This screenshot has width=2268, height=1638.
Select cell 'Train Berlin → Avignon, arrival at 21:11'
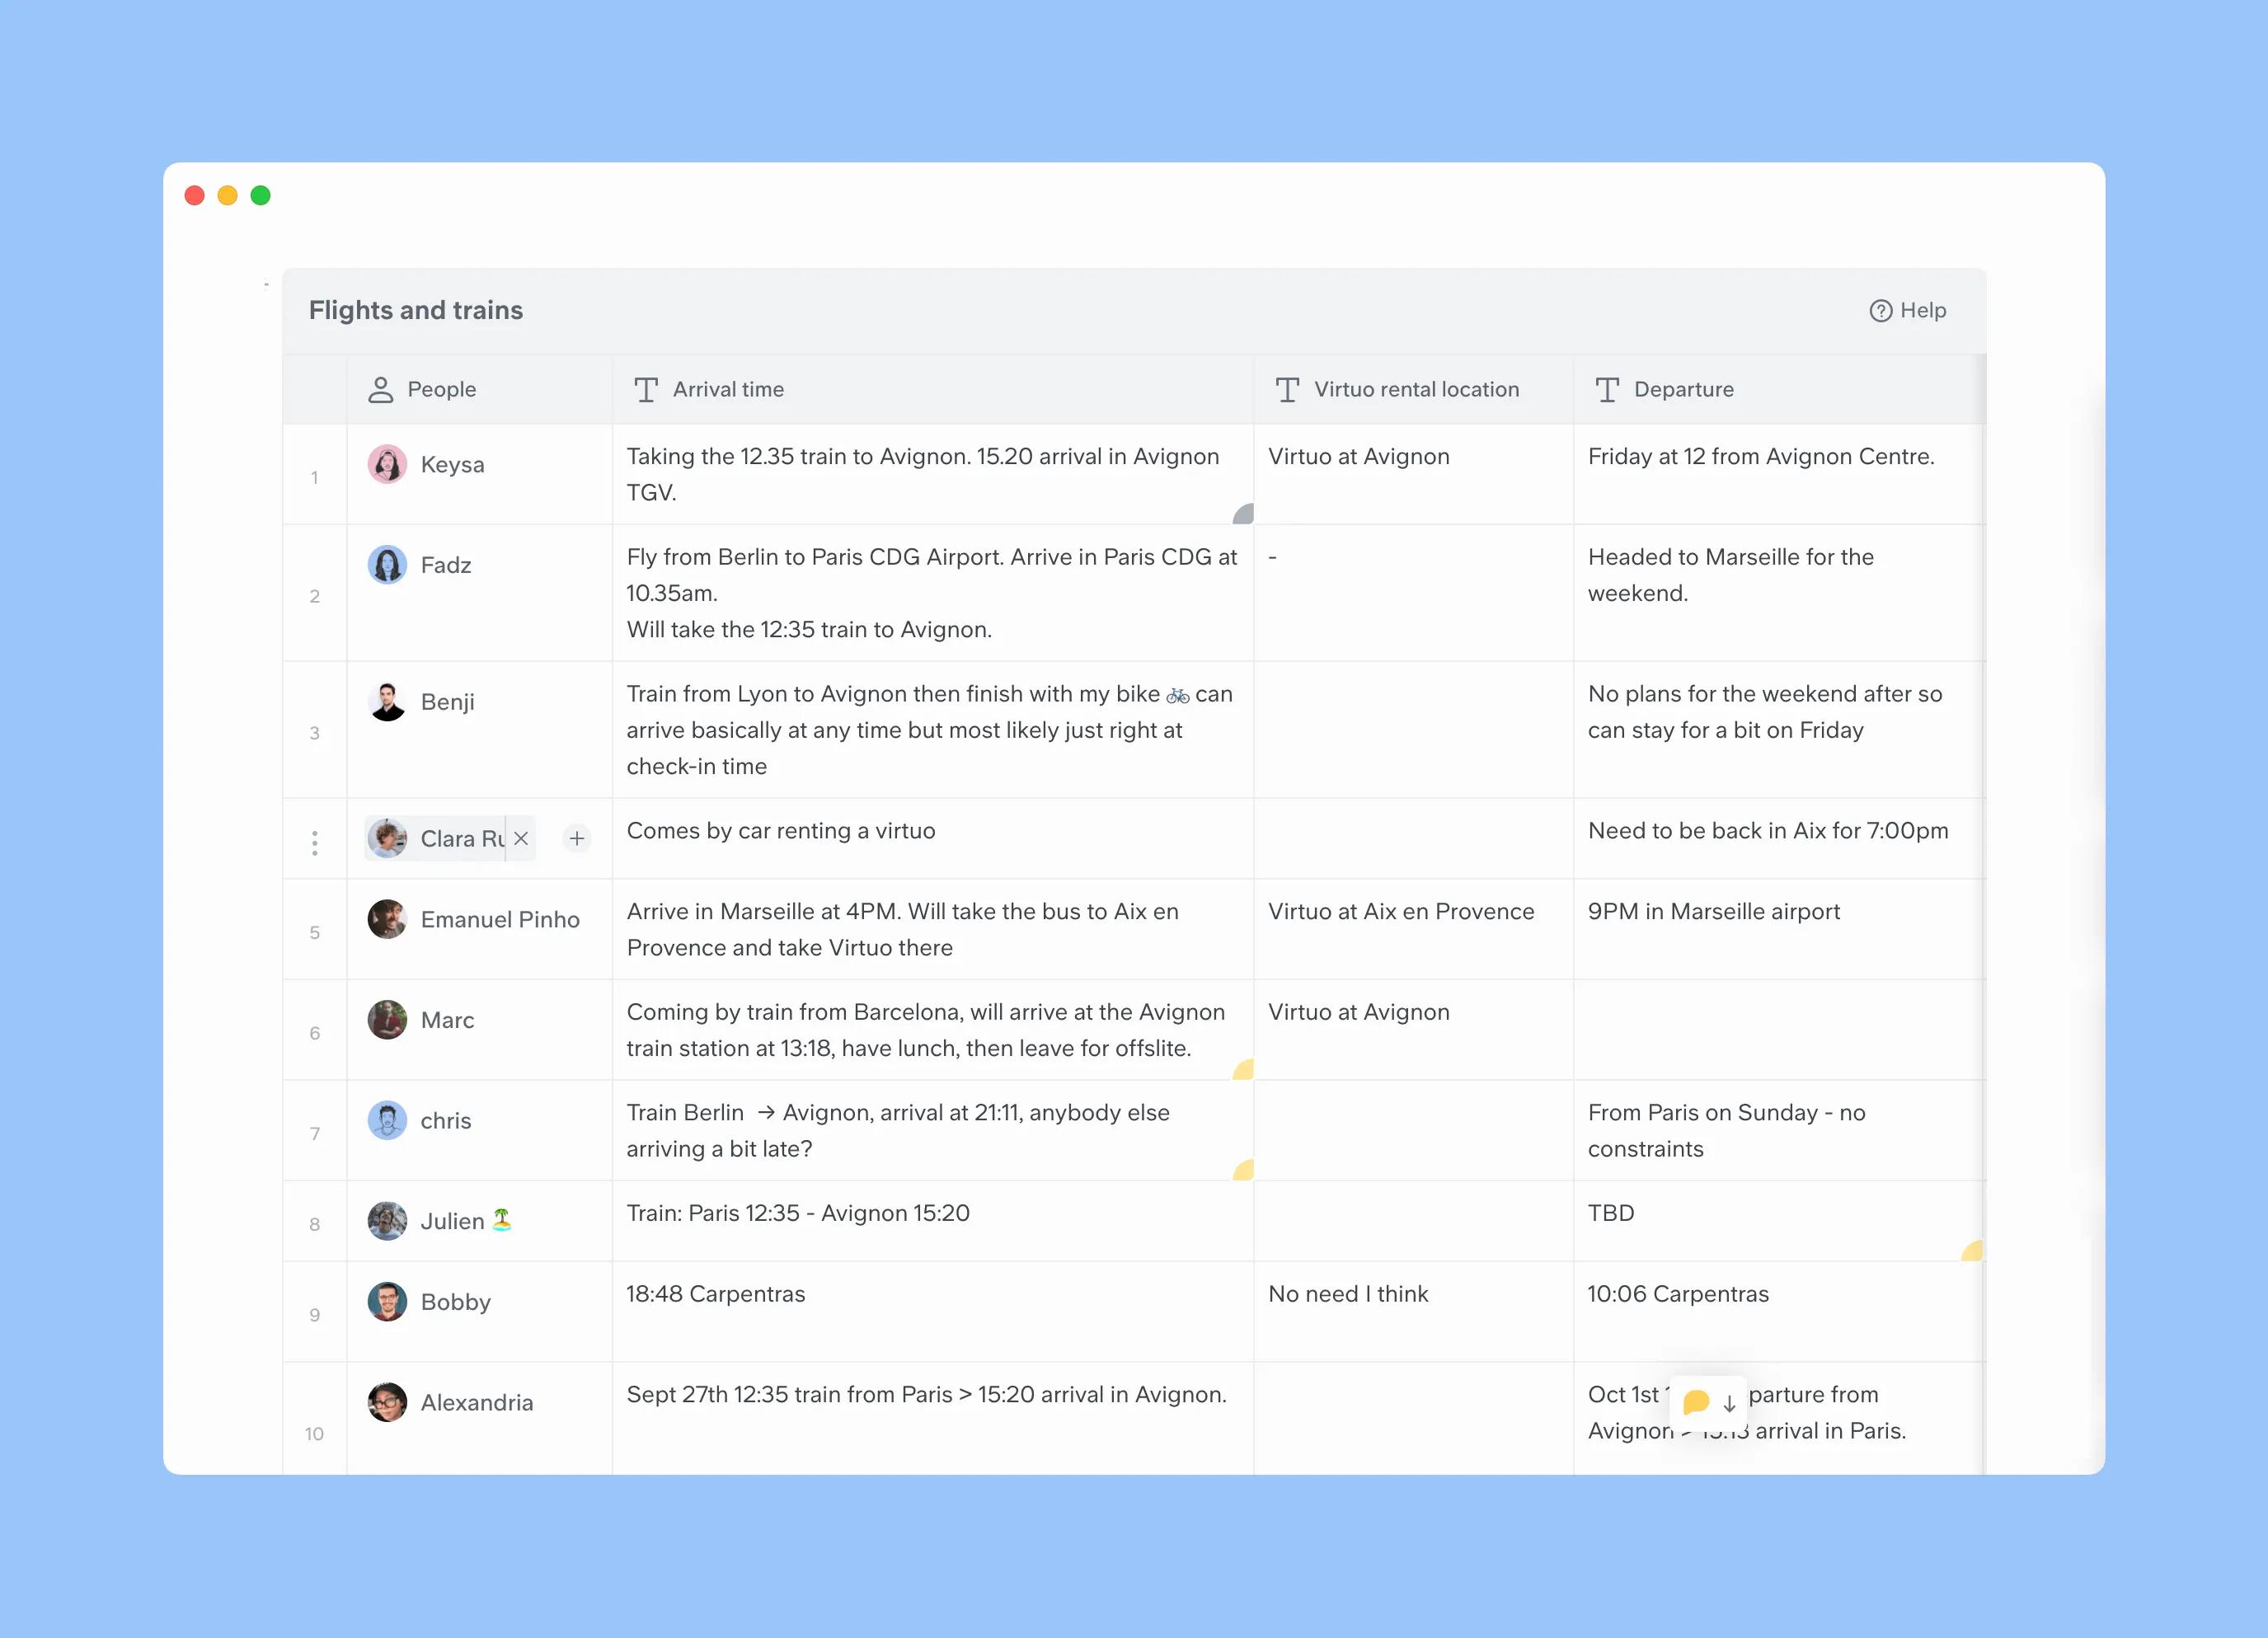coord(933,1130)
